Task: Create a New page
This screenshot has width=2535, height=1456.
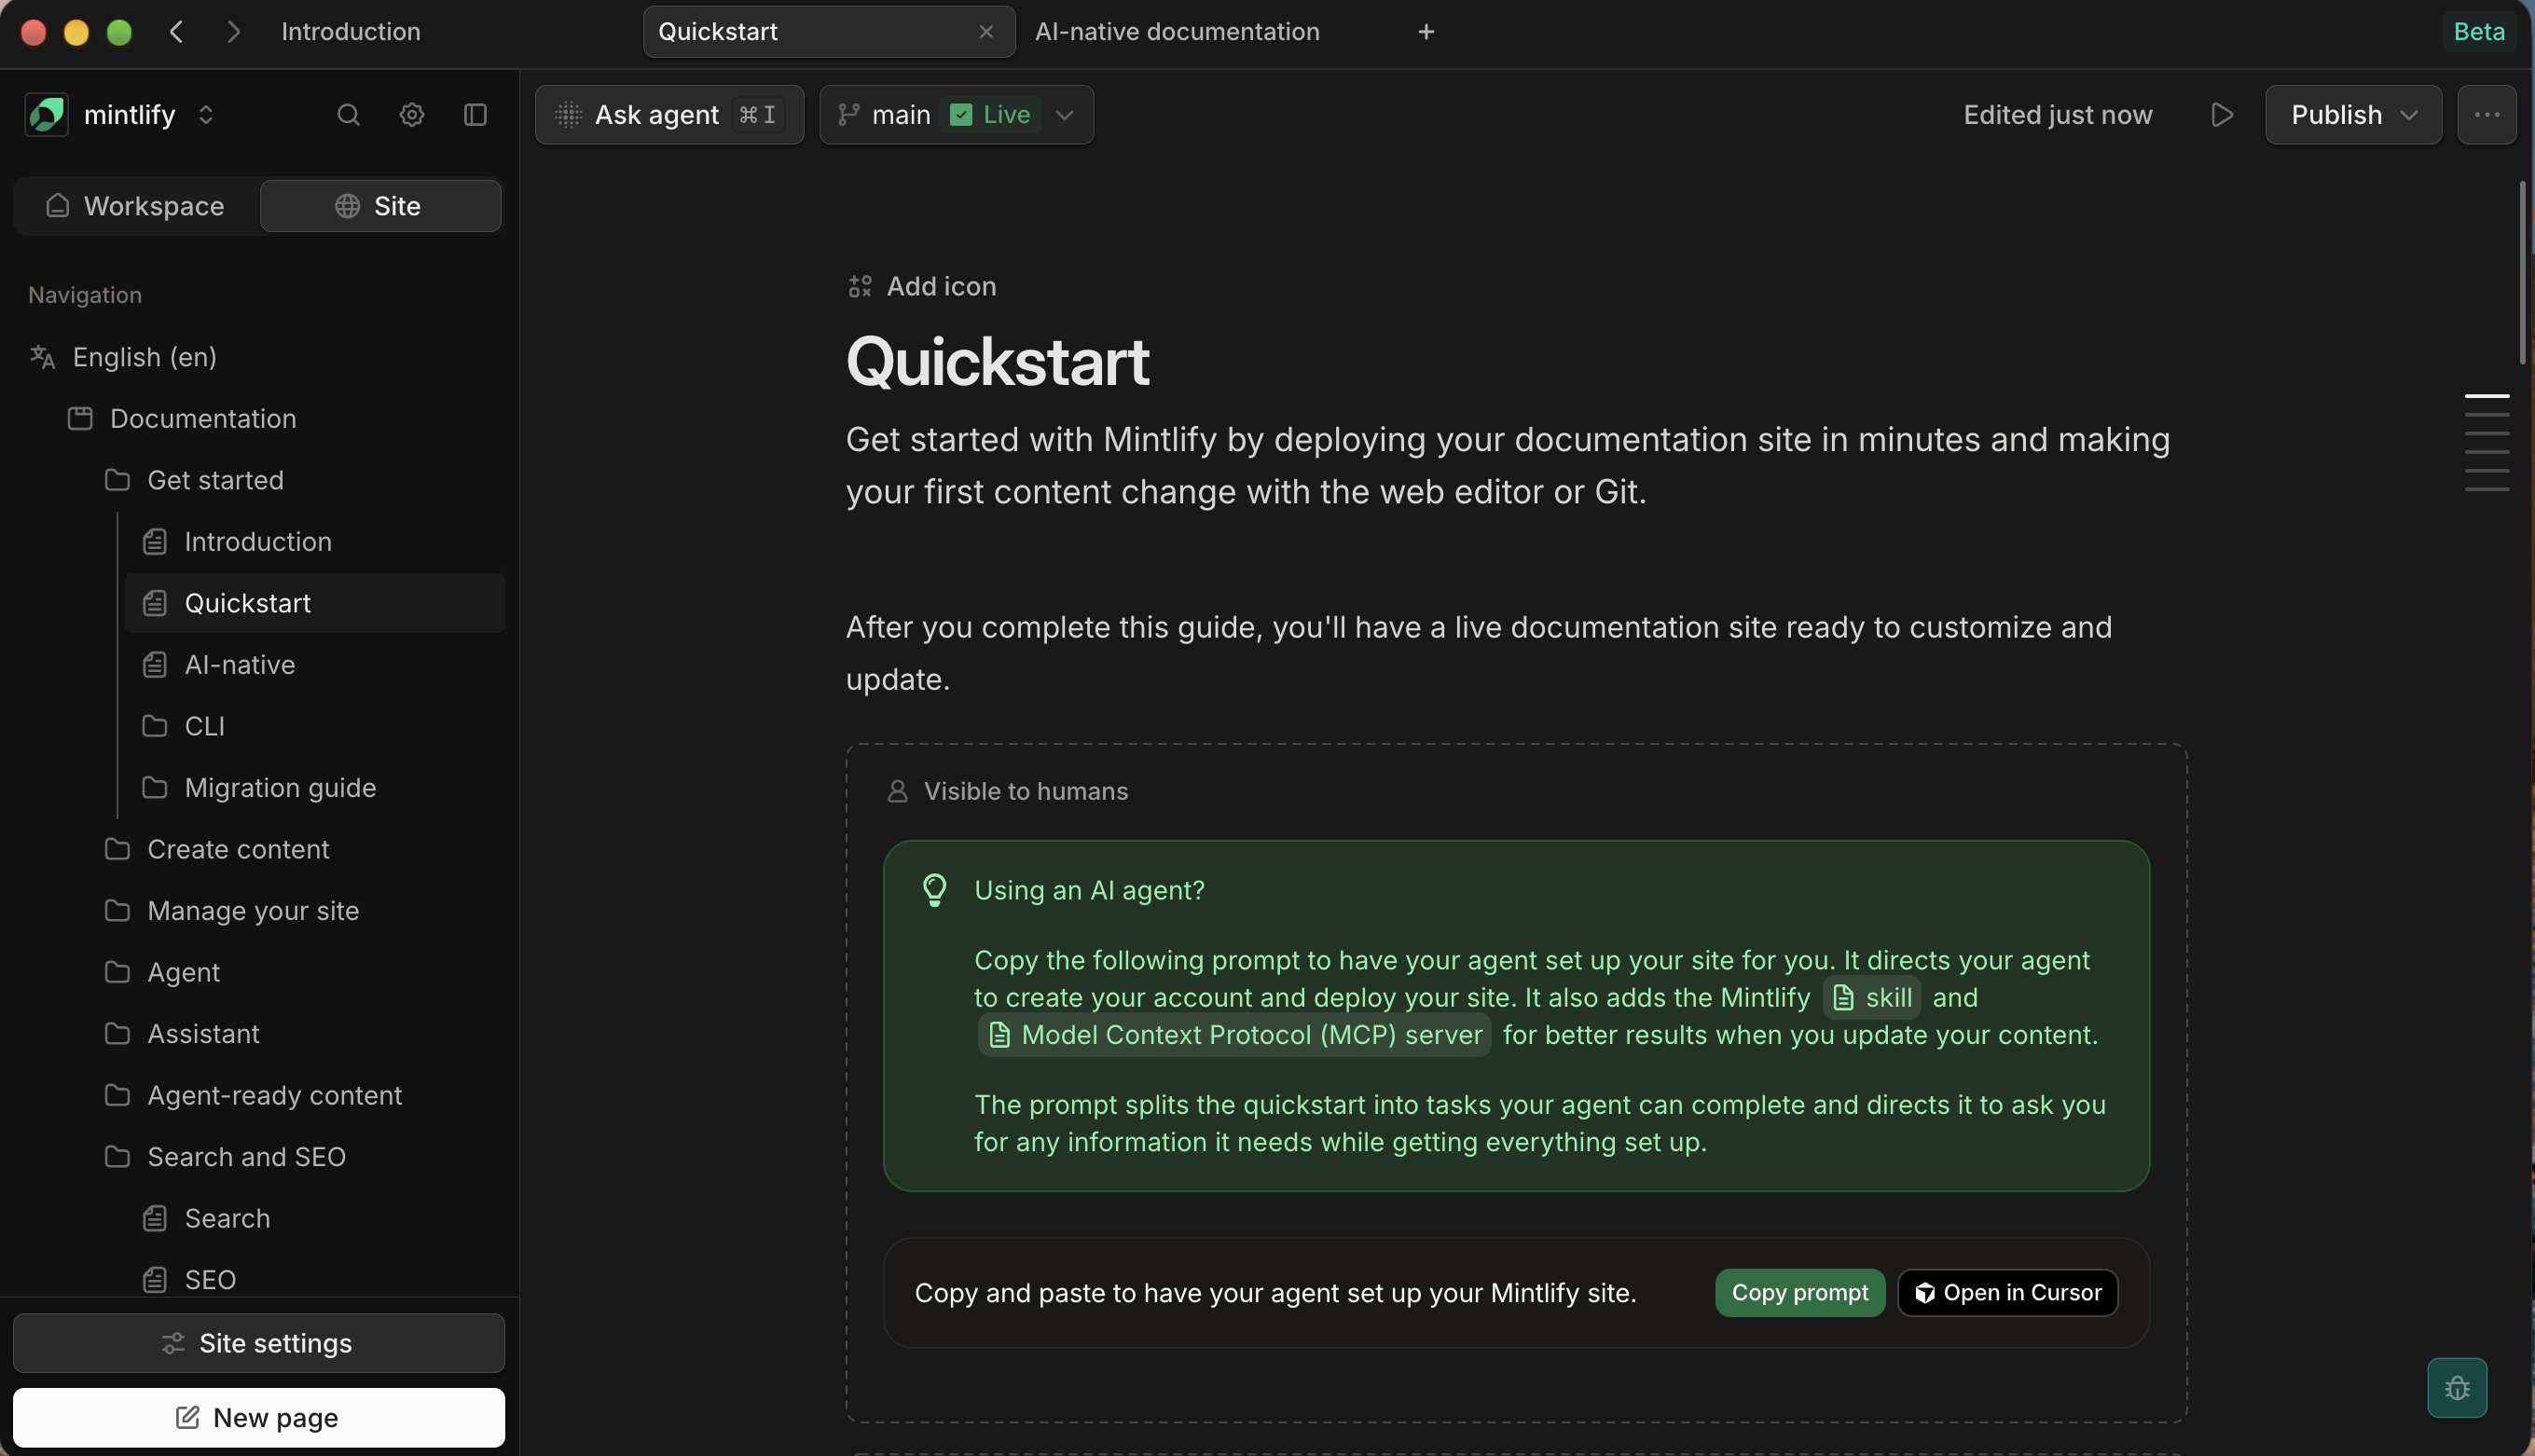Action: click(x=259, y=1417)
